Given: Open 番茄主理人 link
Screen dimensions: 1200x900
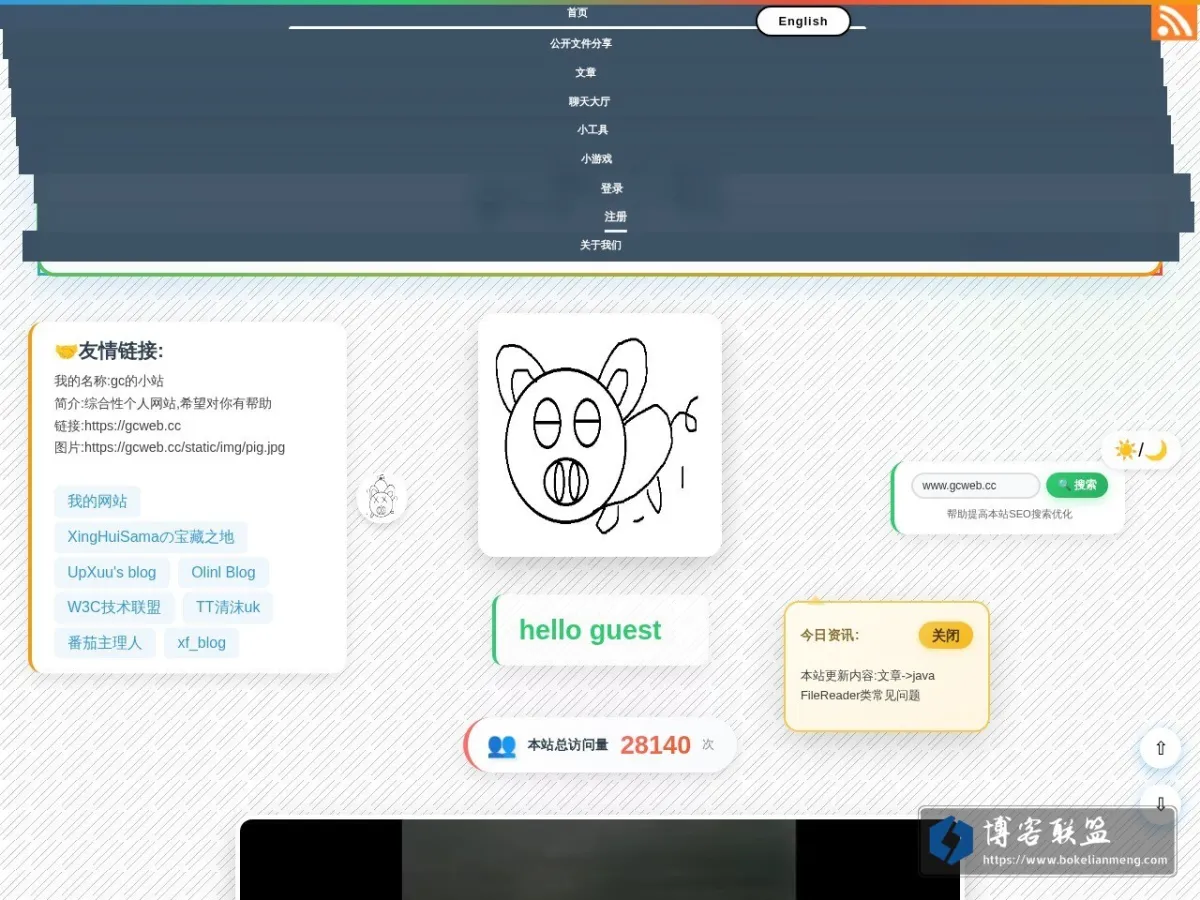Looking at the screenshot, I should [x=105, y=643].
